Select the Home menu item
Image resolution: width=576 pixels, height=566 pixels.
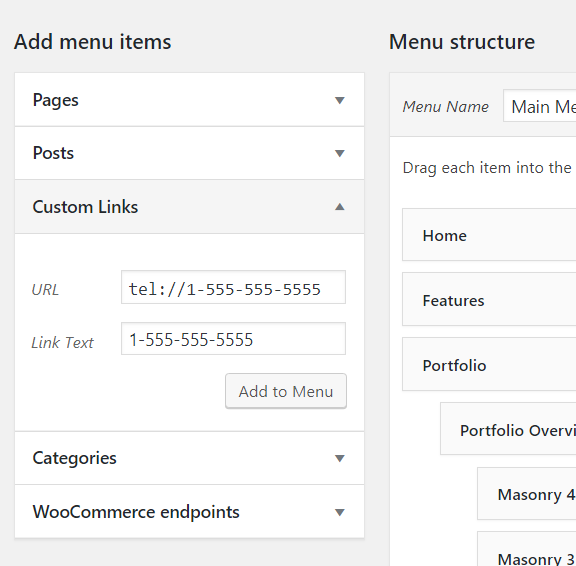(x=489, y=235)
